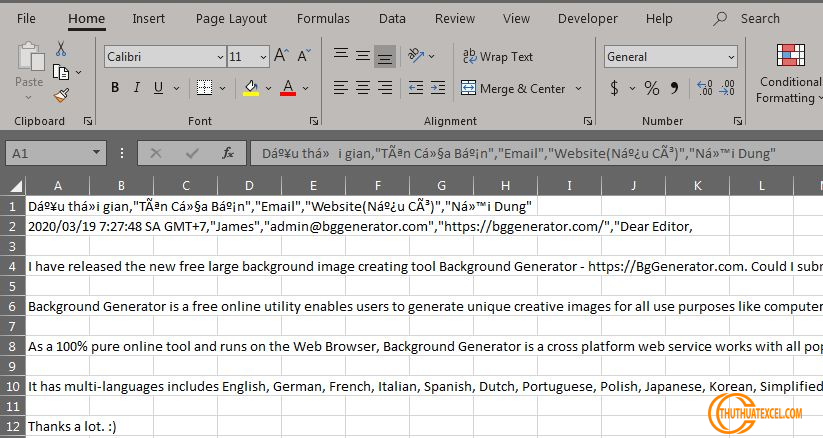
Task: Apply Accounting dollar format
Action: (x=614, y=88)
